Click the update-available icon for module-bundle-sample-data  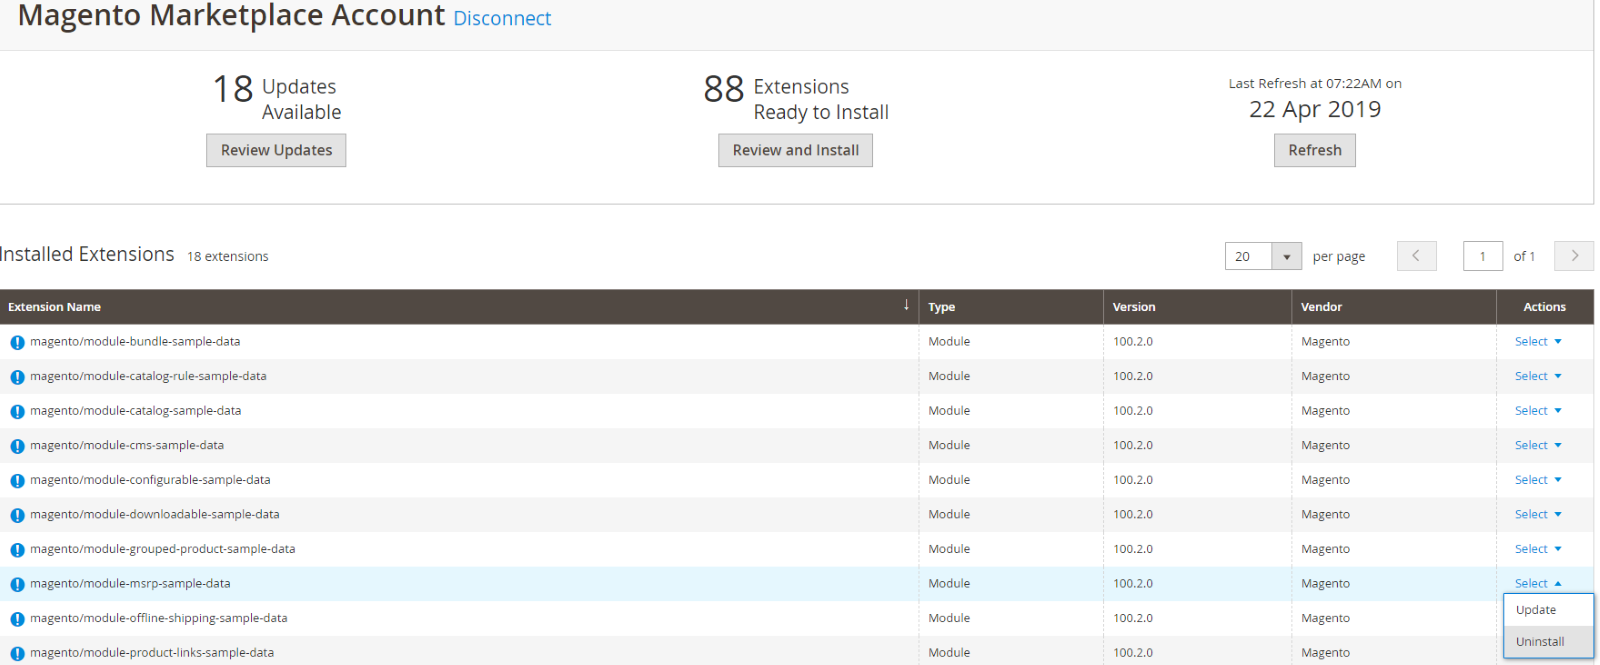point(17,342)
